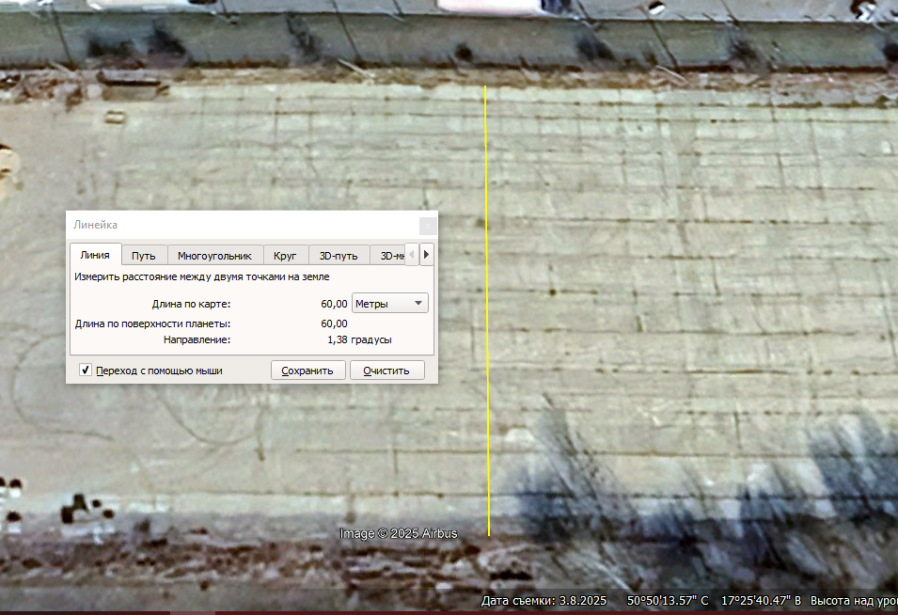This screenshot has width=898, height=615.
Task: Close the Линейка dialog
Action: pos(427,225)
